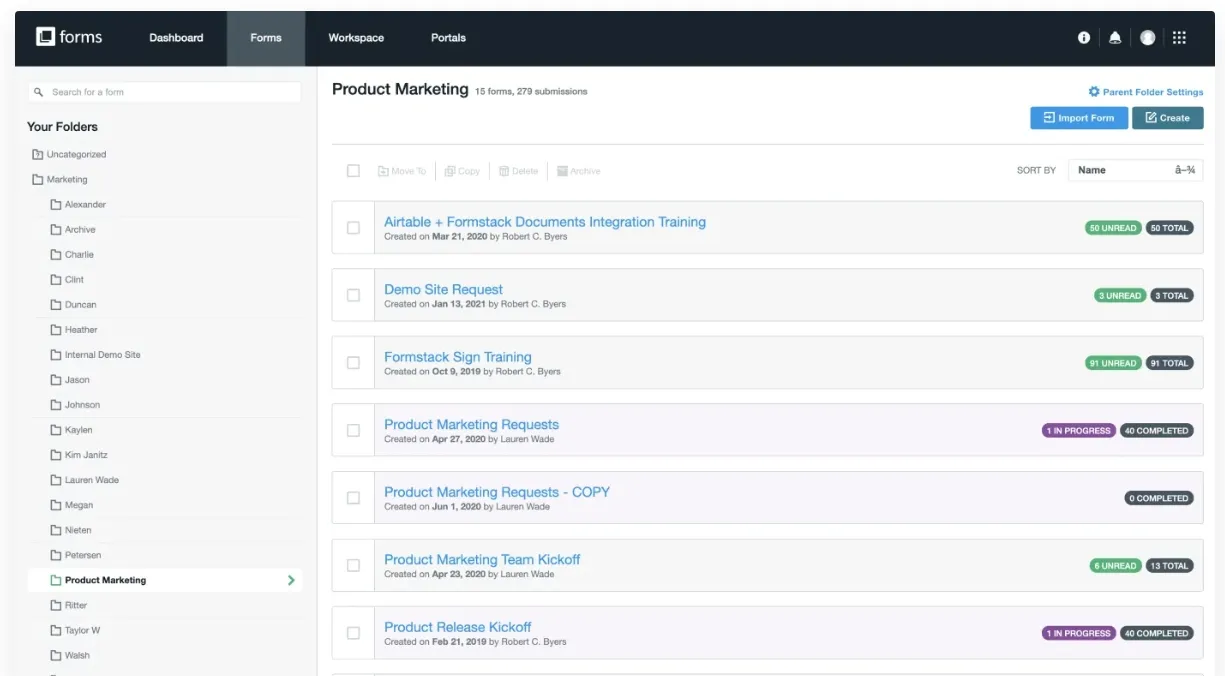Check the Product Marketing Team Kickoff form
Image resolution: width=1225 pixels, height=676 pixels.
[x=353, y=565]
